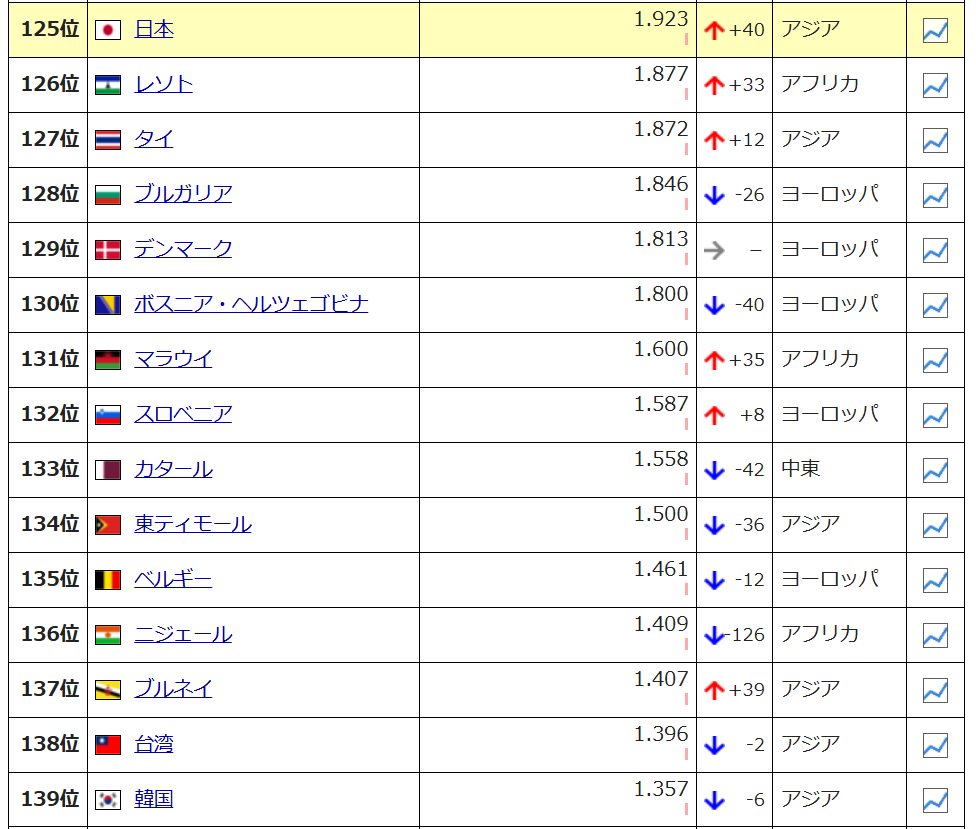Image resolution: width=976 pixels, height=829 pixels.
Task: Click the 1.923 value in 日本 row
Action: [661, 19]
